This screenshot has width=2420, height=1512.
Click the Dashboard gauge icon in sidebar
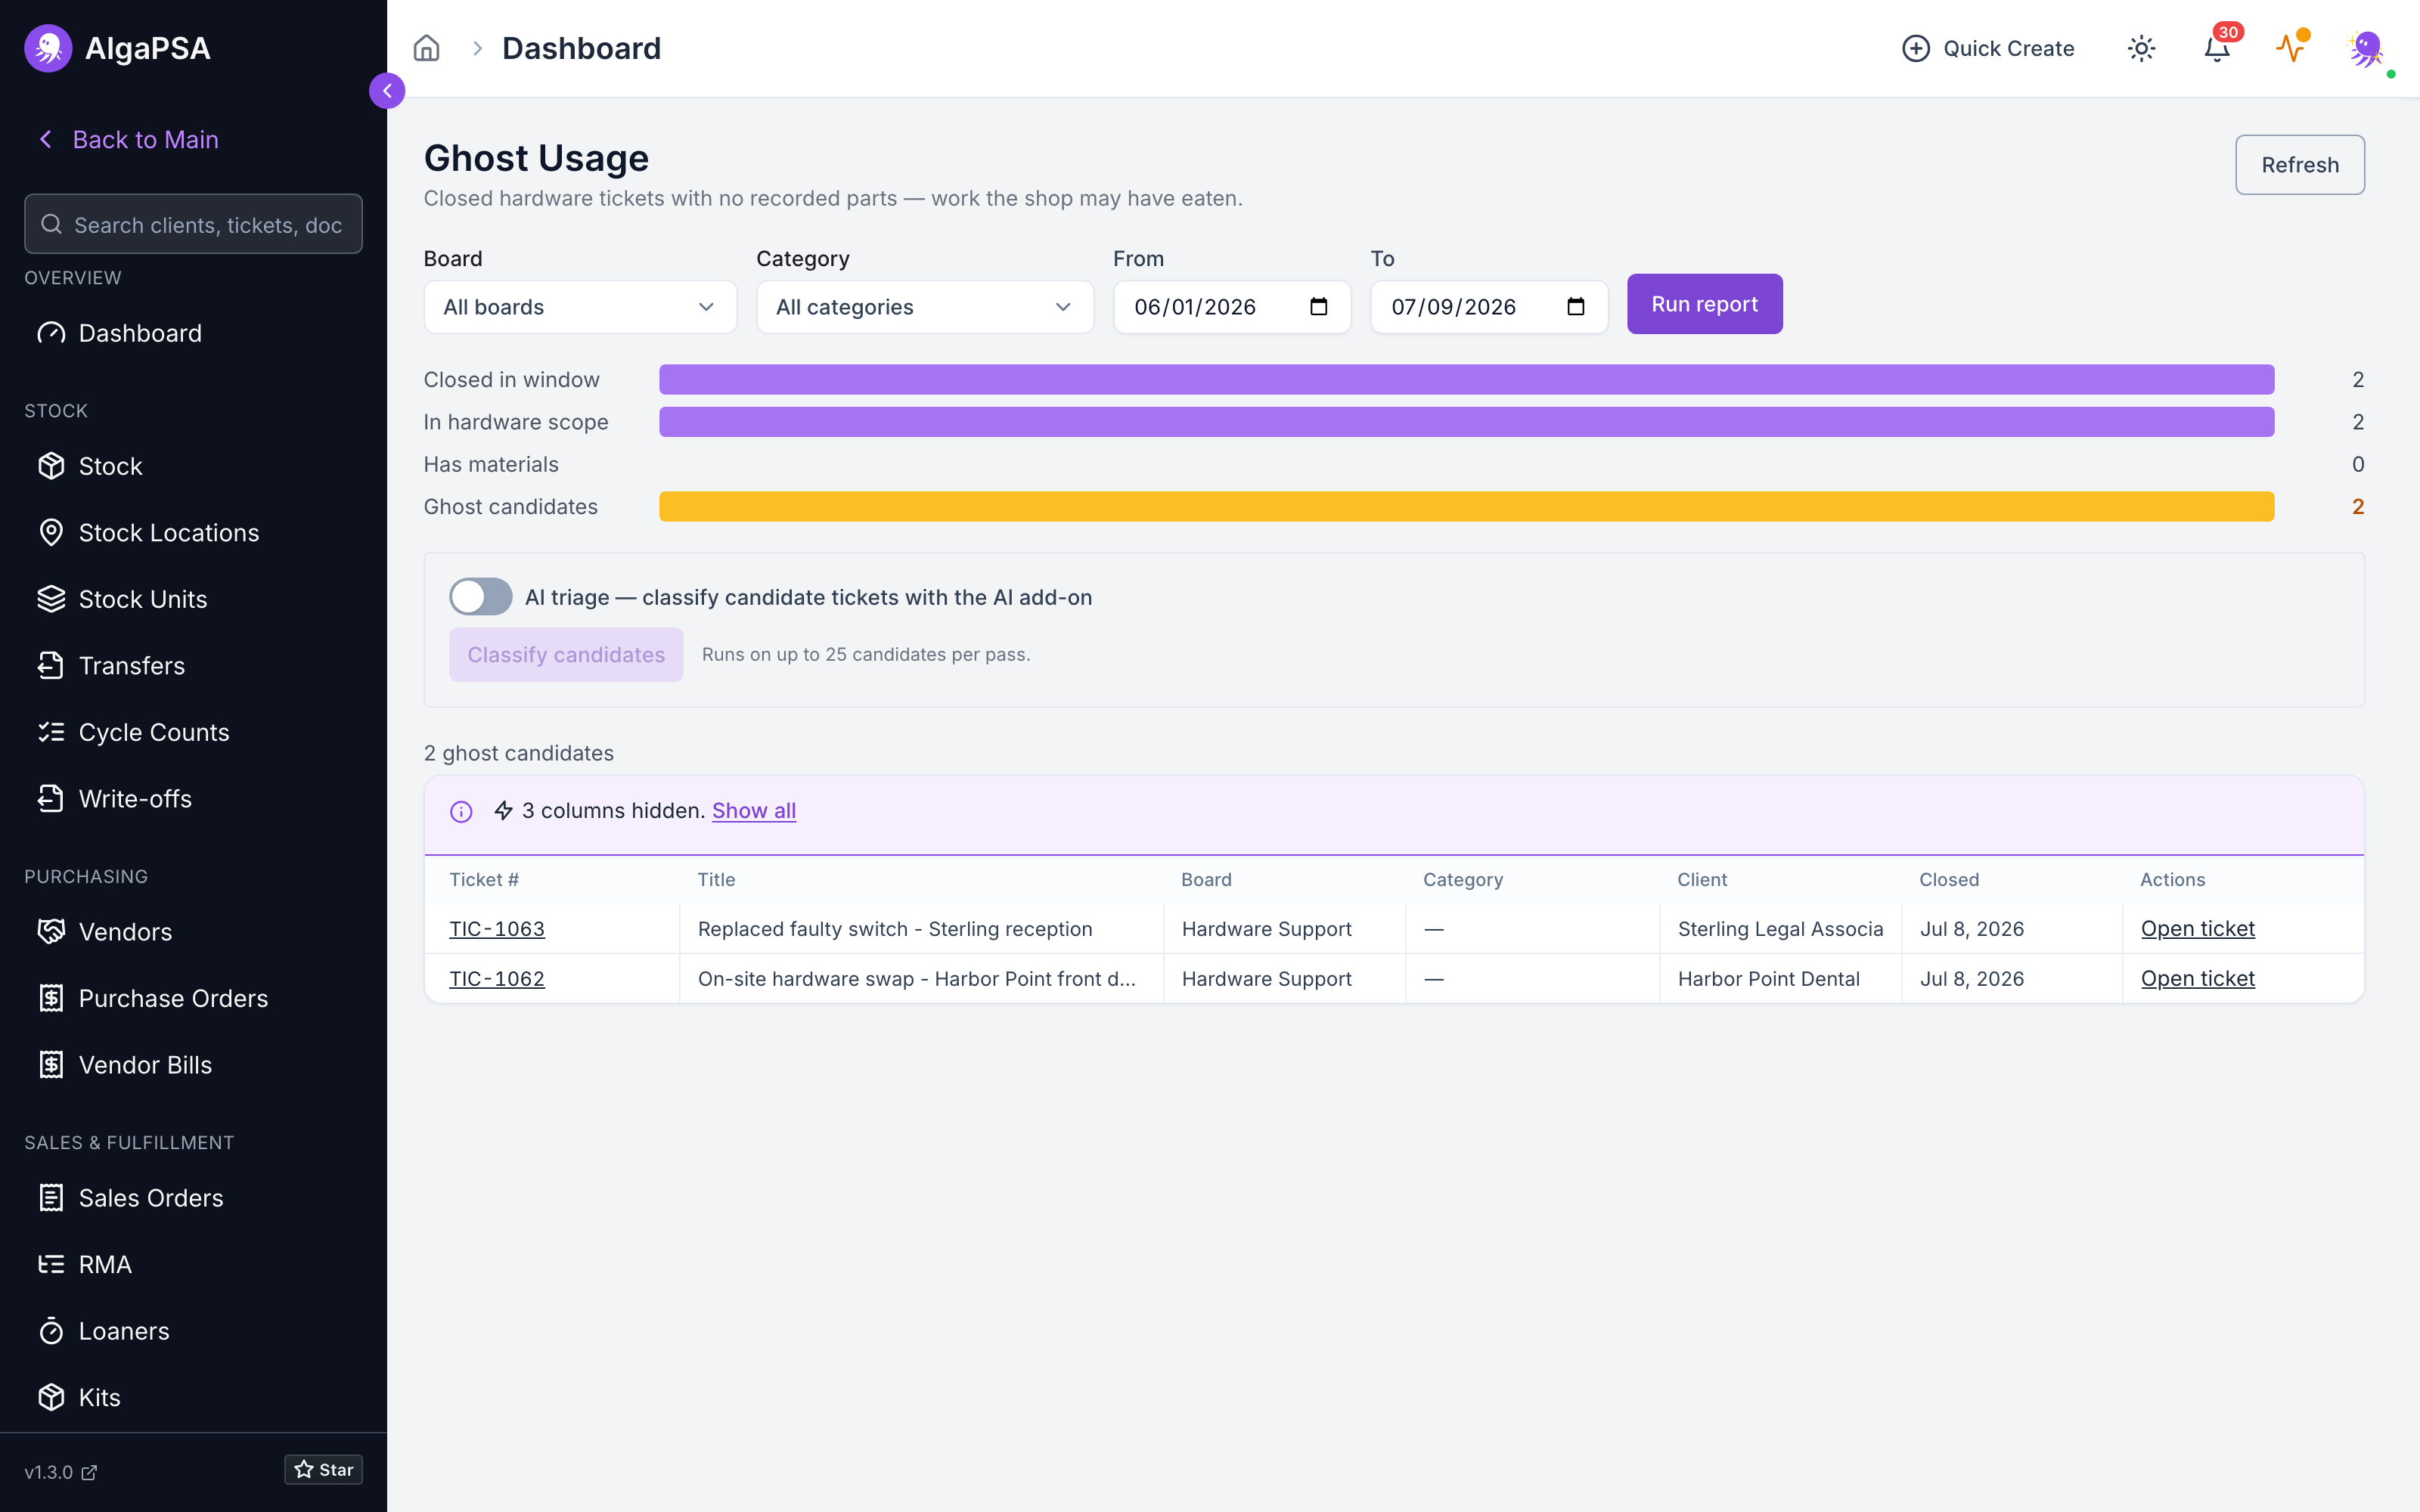pos(51,333)
